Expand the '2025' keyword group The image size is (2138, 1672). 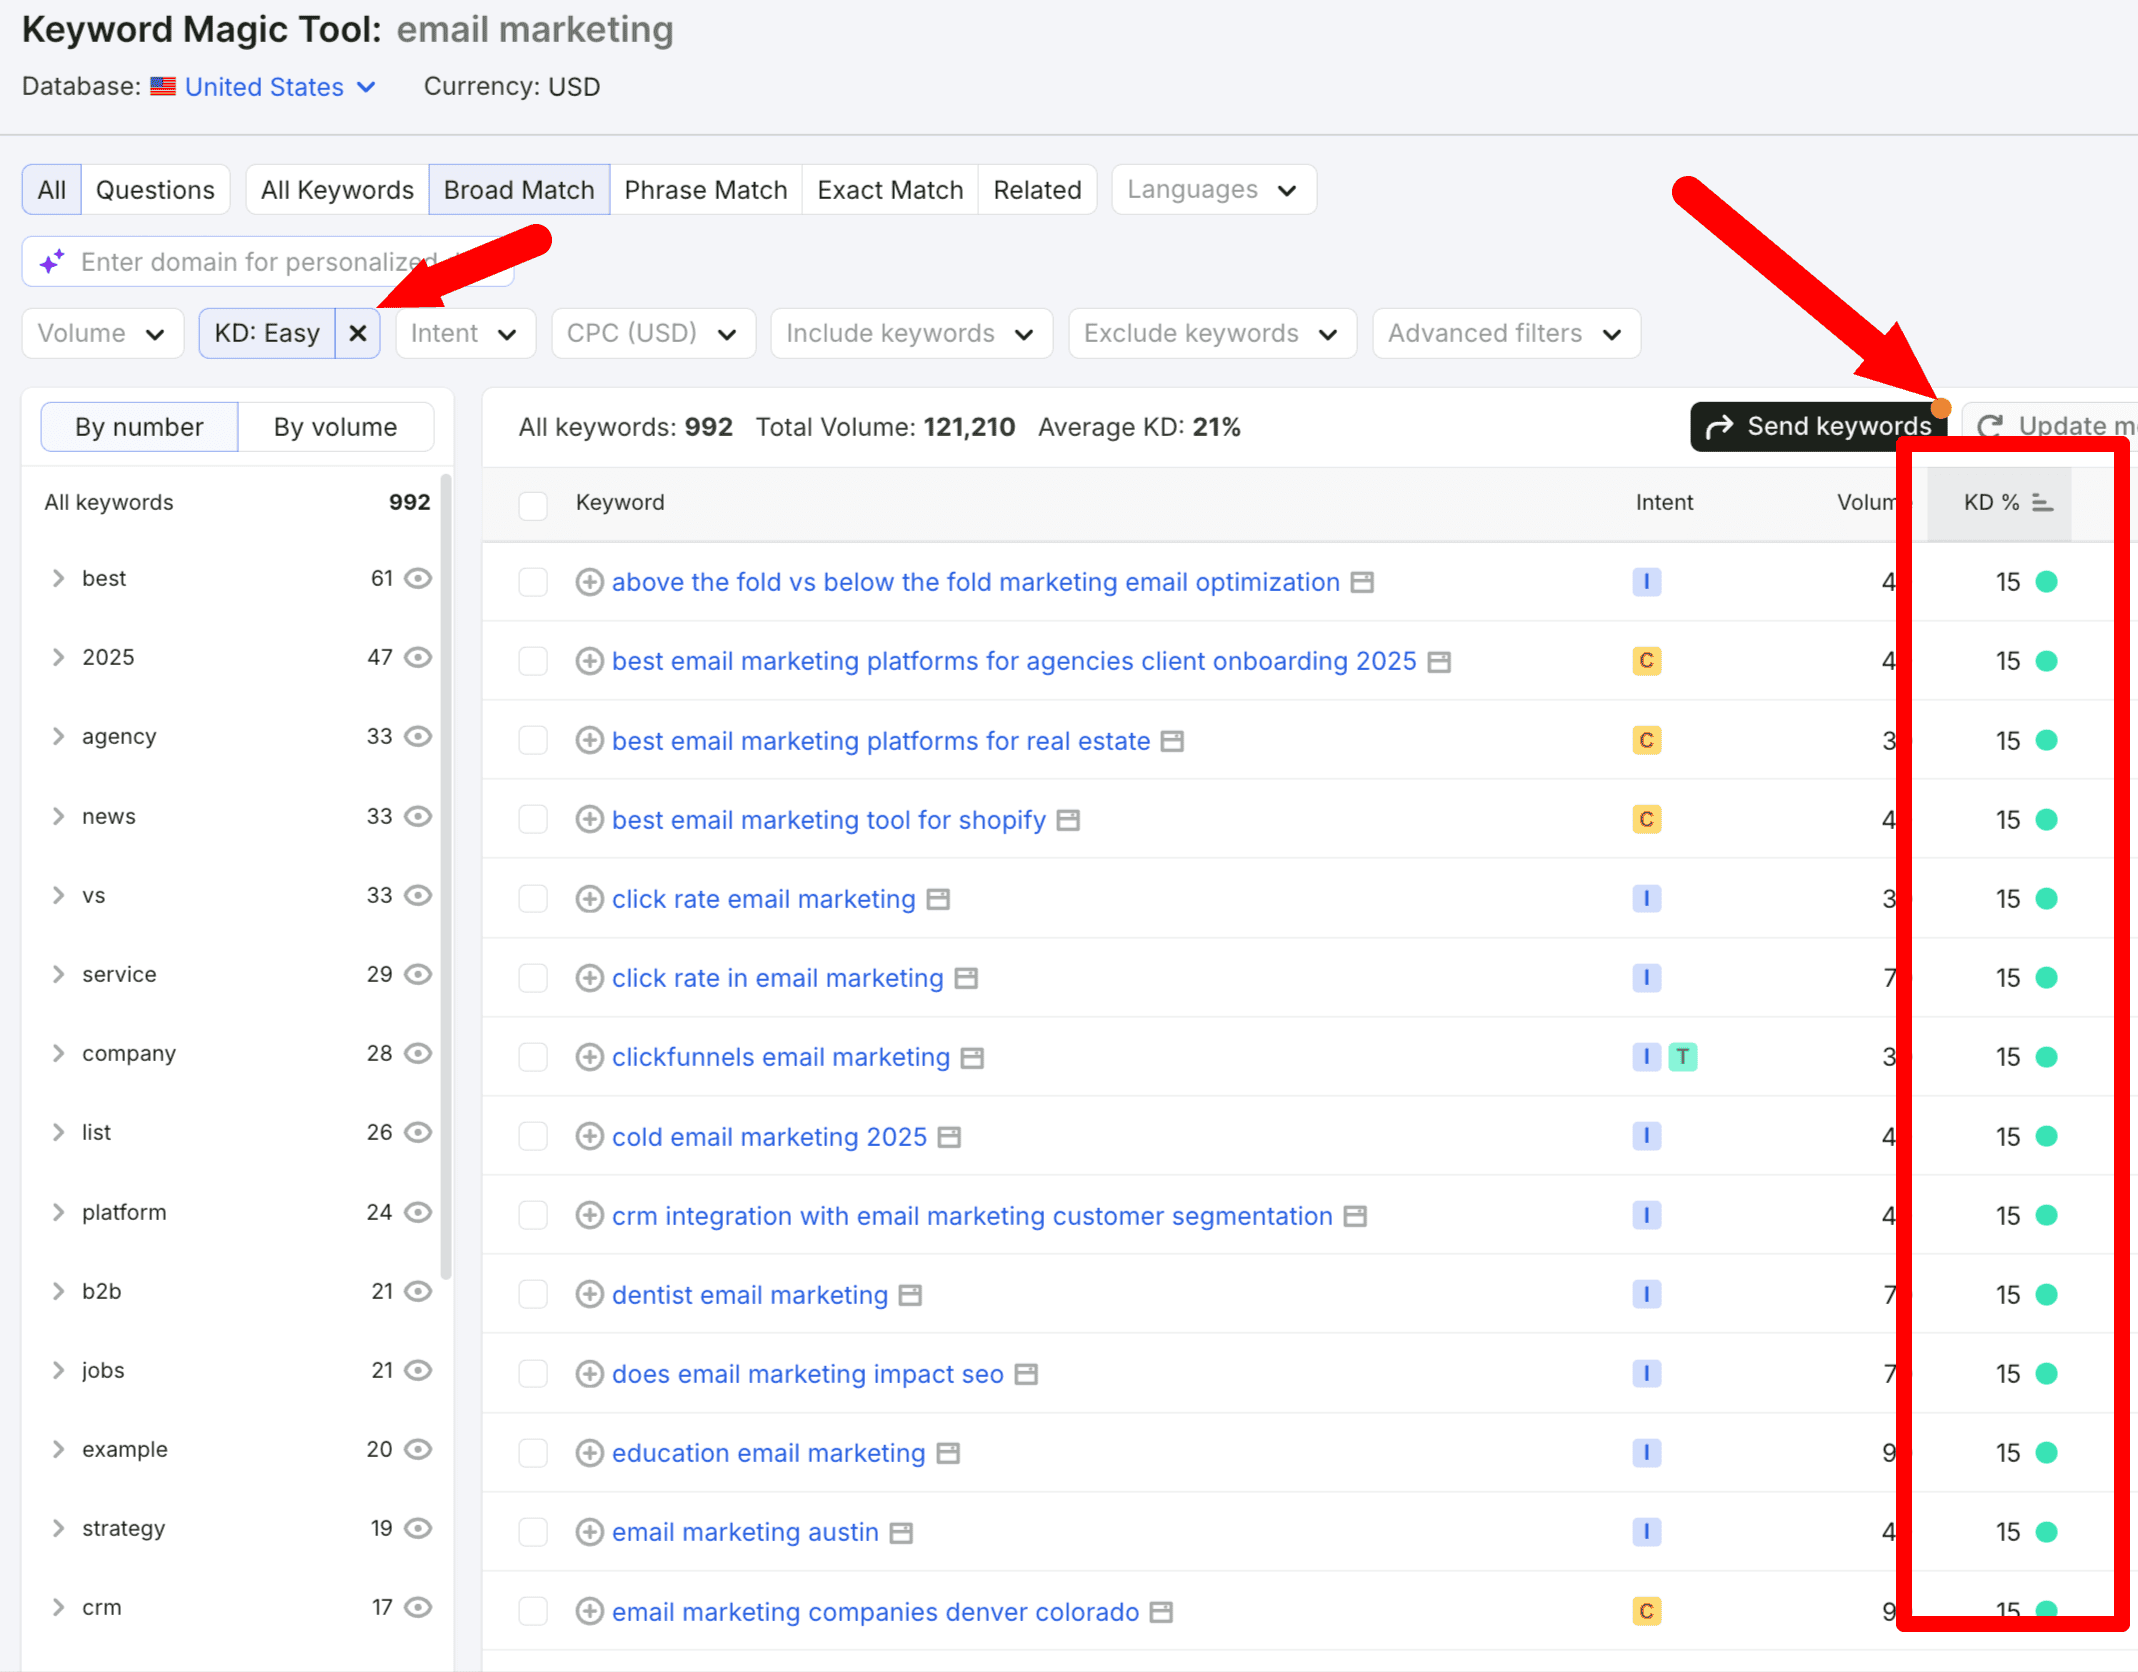click(x=58, y=657)
